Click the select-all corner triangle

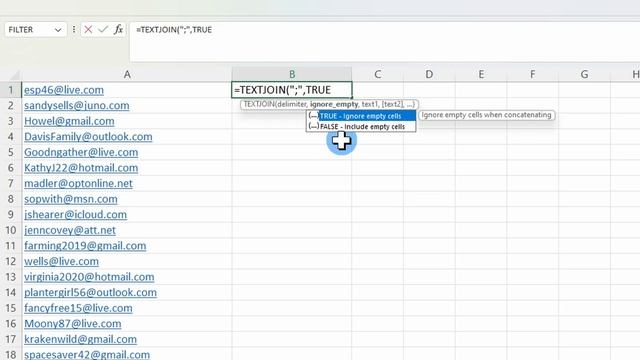coord(15,75)
